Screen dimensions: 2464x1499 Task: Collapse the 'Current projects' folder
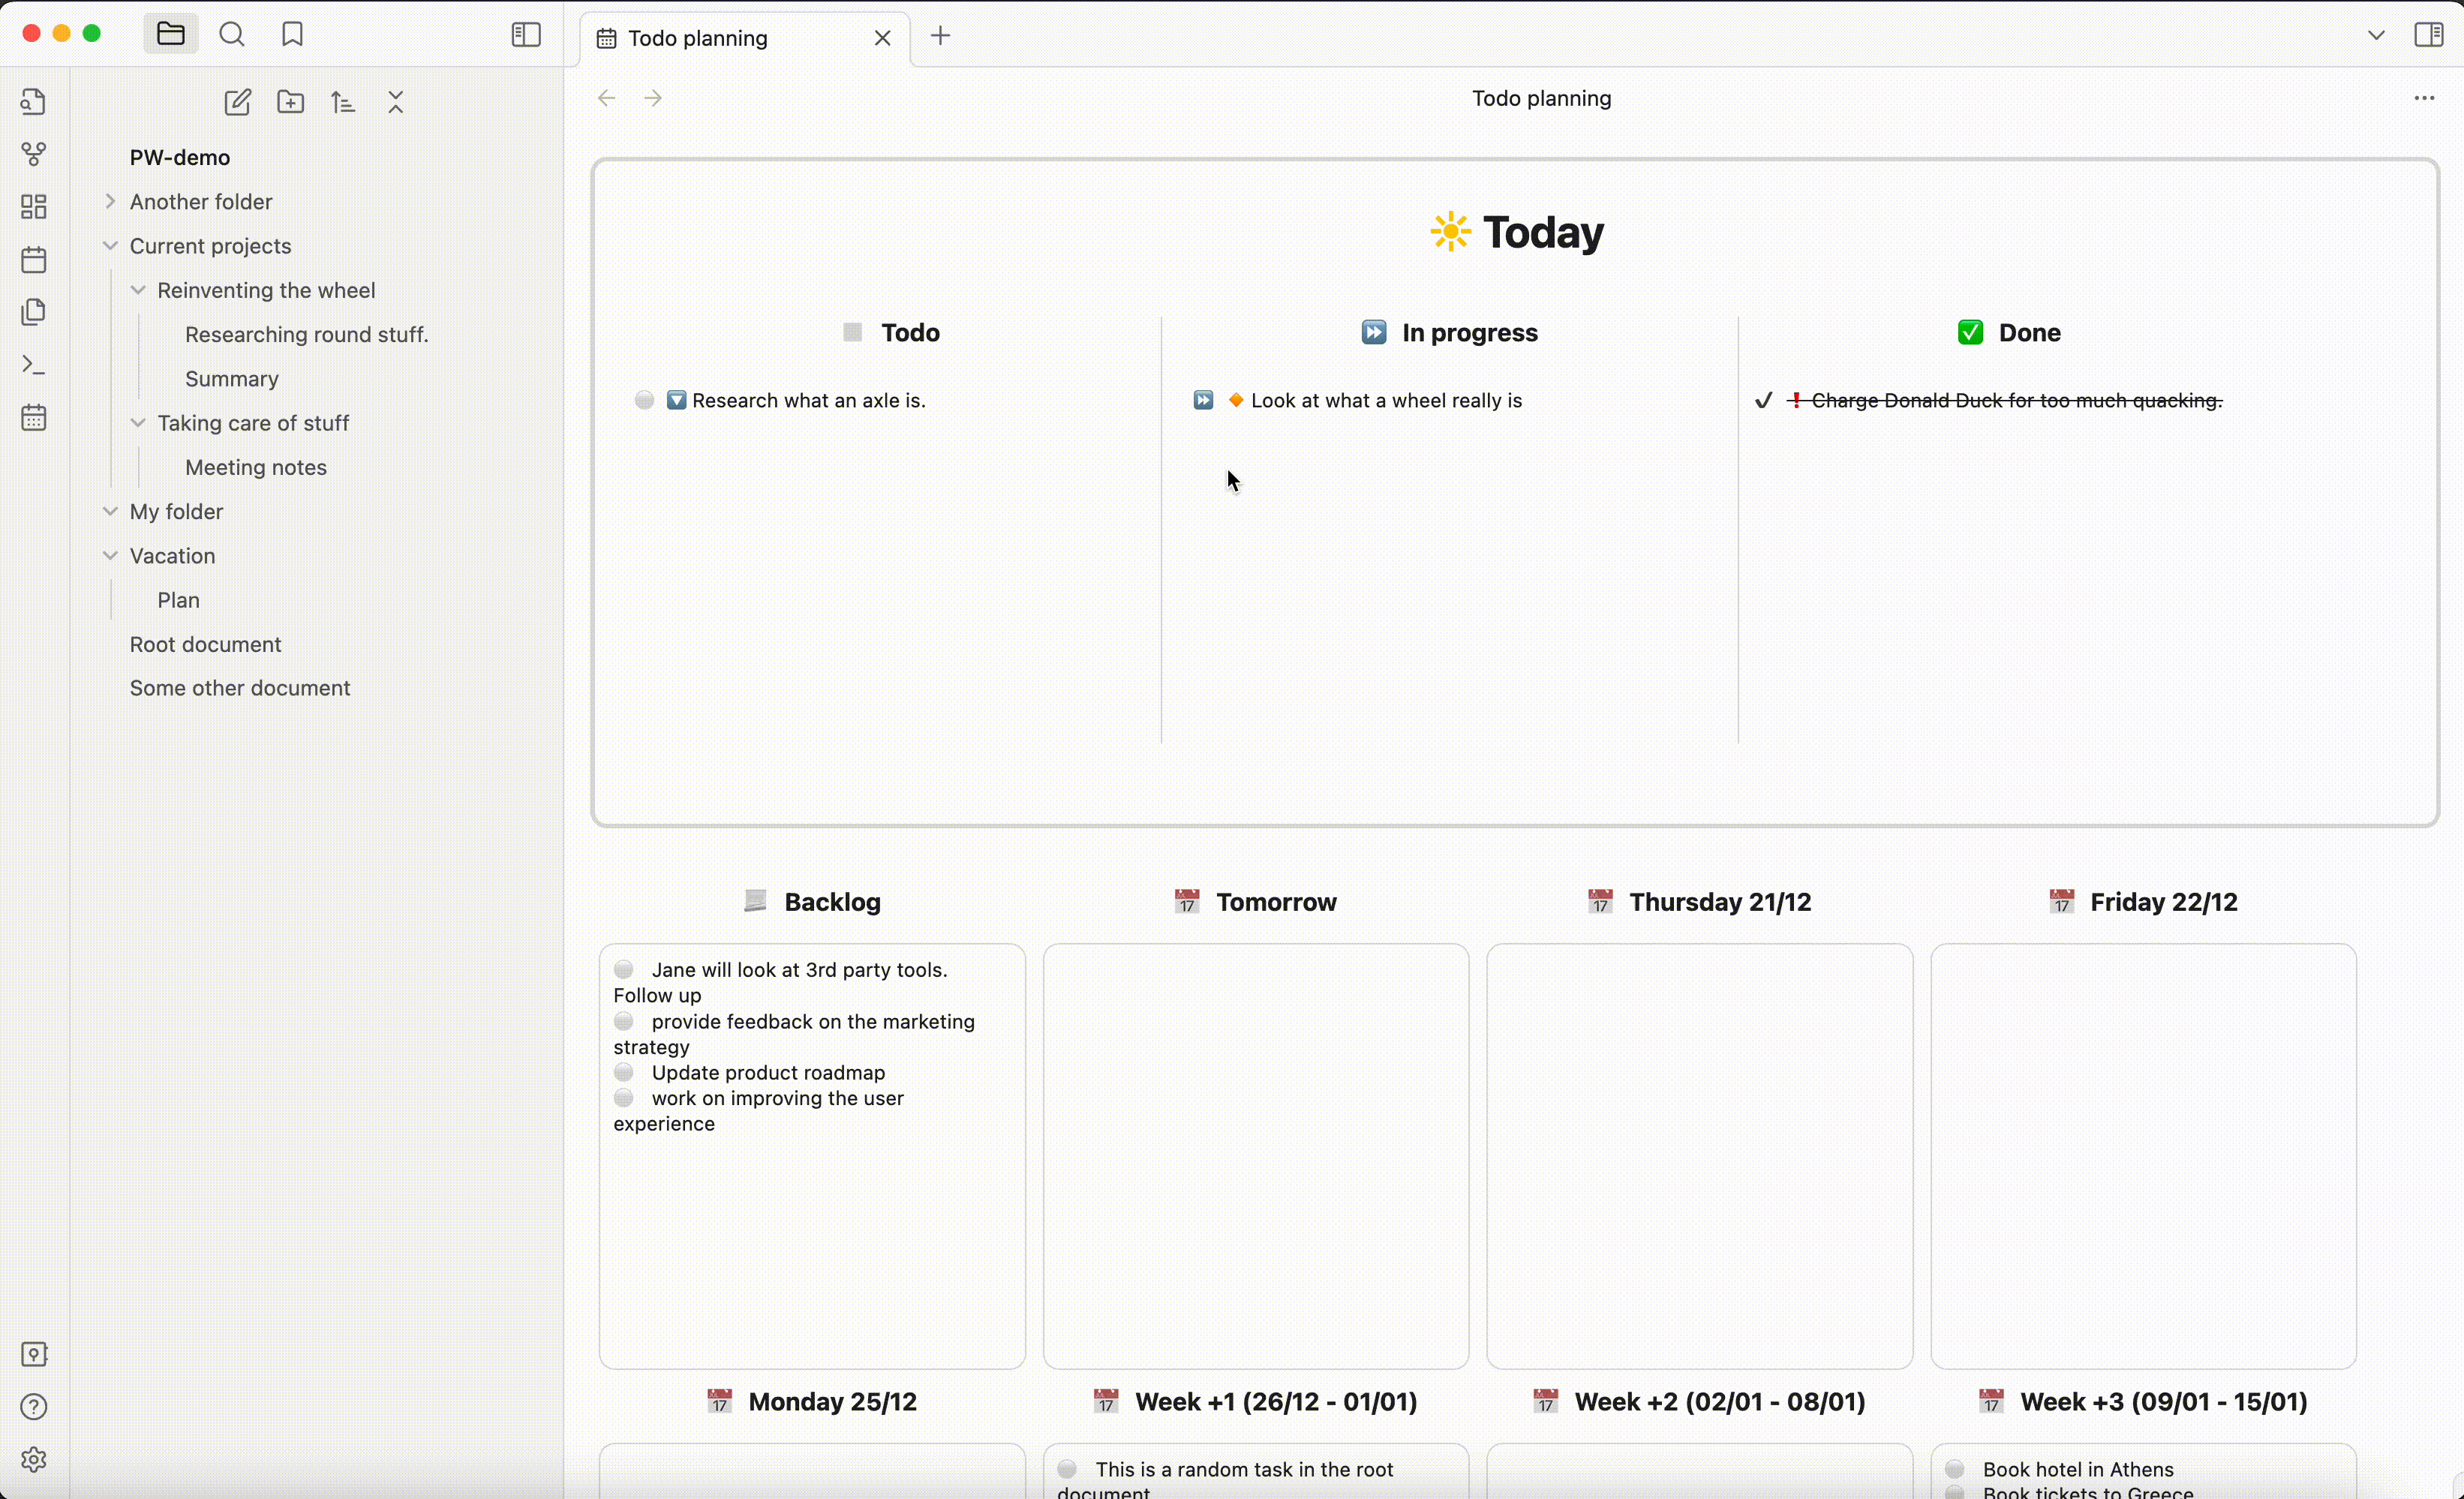coord(110,246)
